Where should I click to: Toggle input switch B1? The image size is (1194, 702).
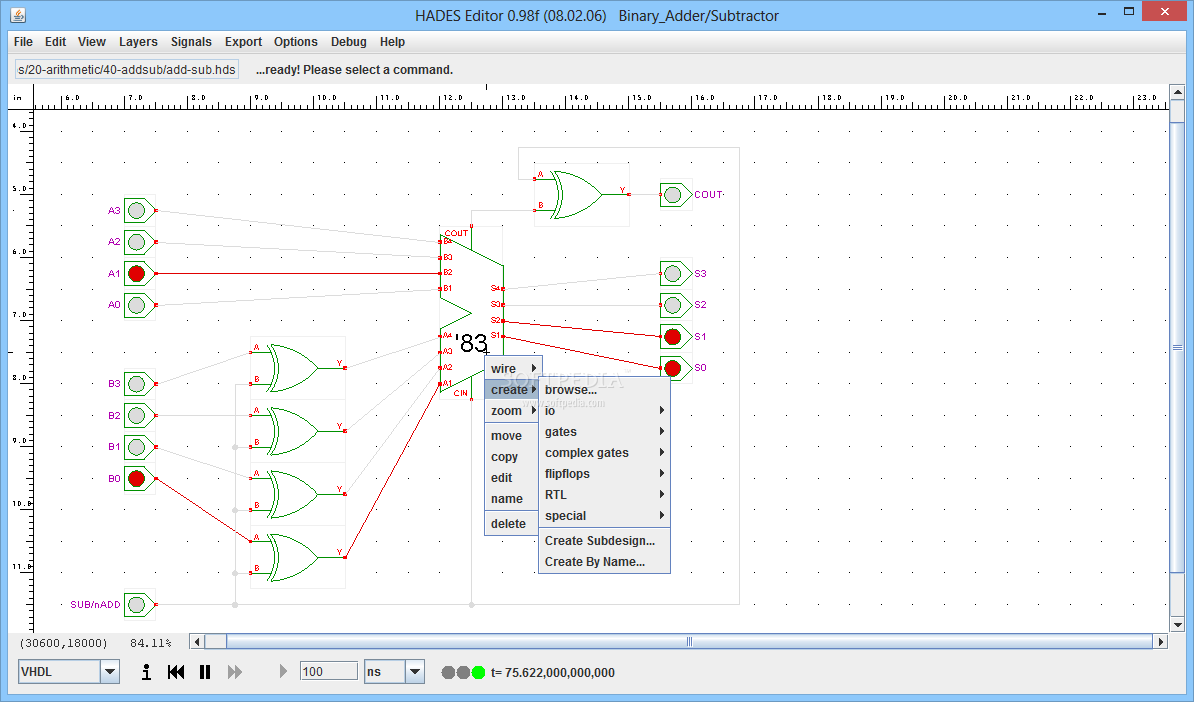pyautogui.click(x=137, y=447)
